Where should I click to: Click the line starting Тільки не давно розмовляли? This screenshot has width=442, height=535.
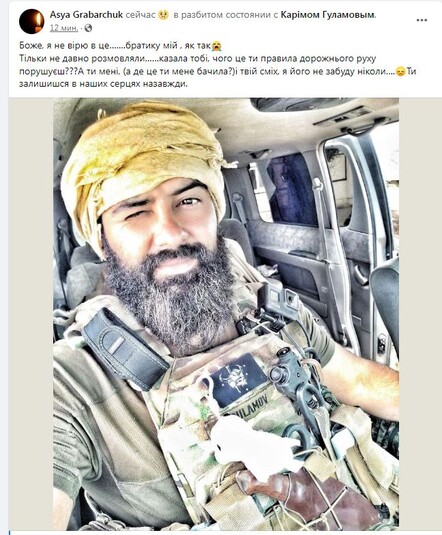click(x=197, y=59)
